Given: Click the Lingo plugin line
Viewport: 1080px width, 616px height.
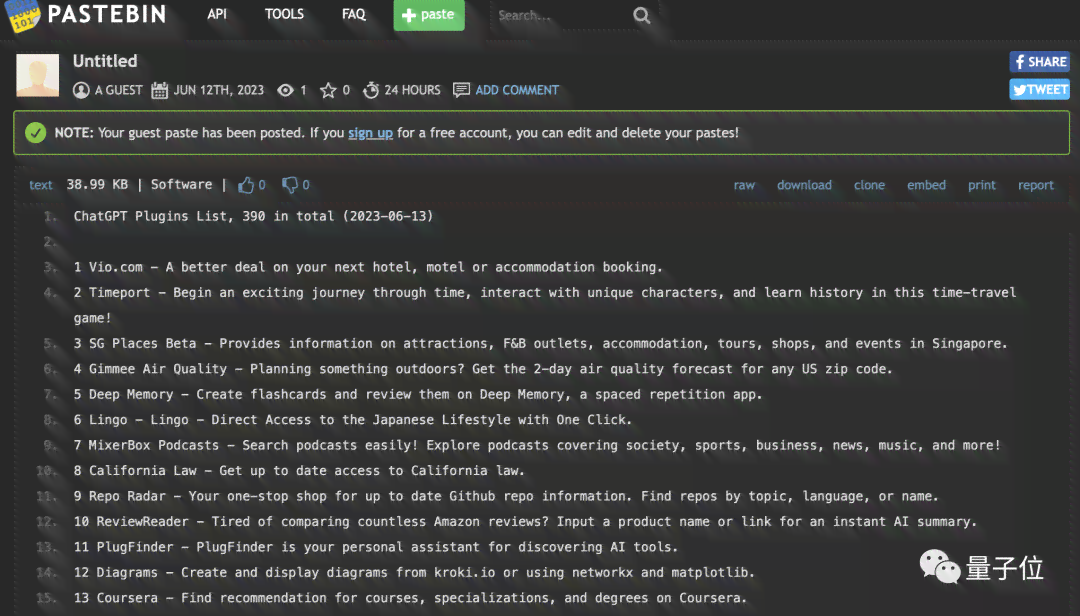Looking at the screenshot, I should click(353, 420).
